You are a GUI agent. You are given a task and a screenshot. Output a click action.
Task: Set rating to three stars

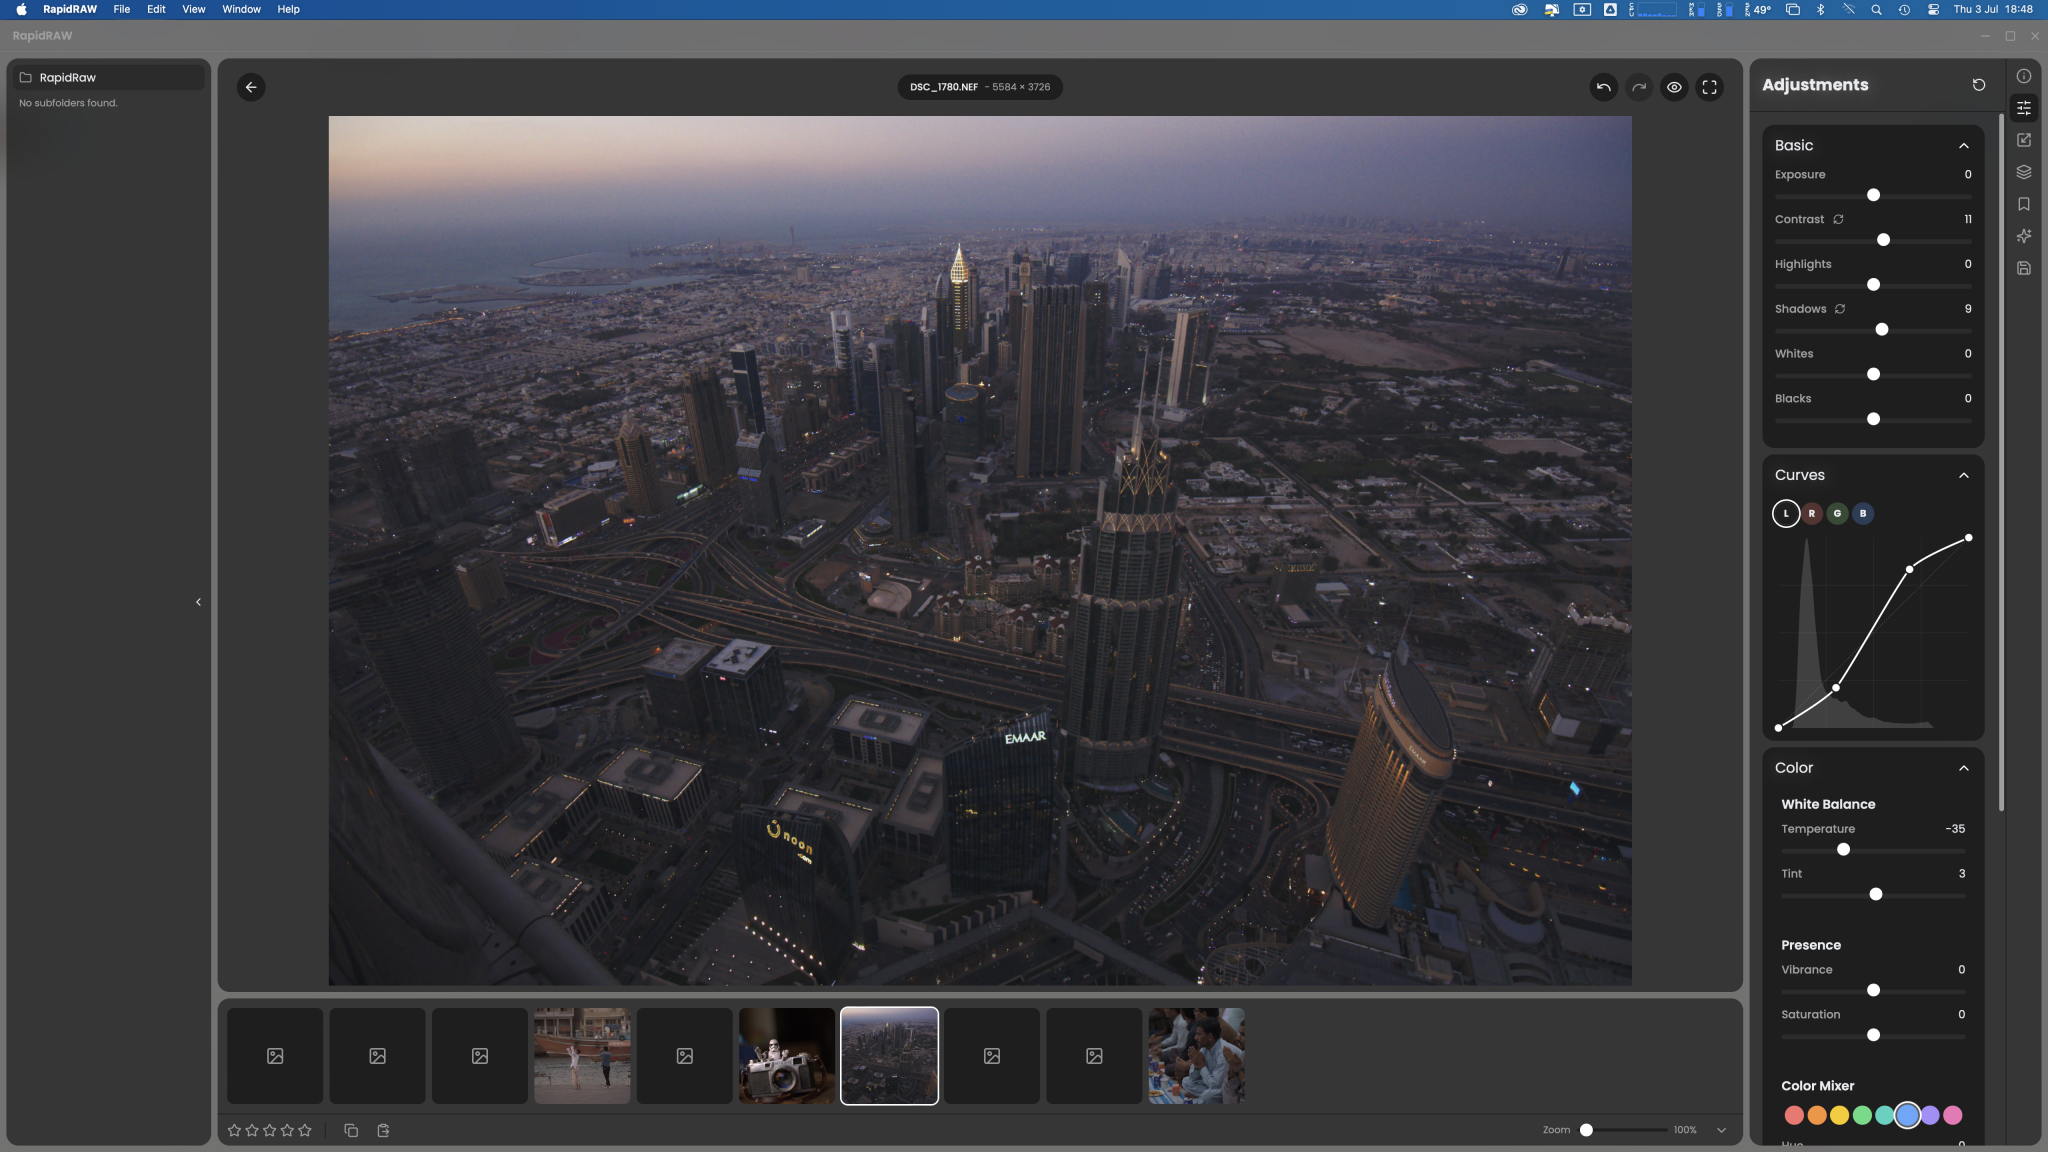pyautogui.click(x=270, y=1130)
